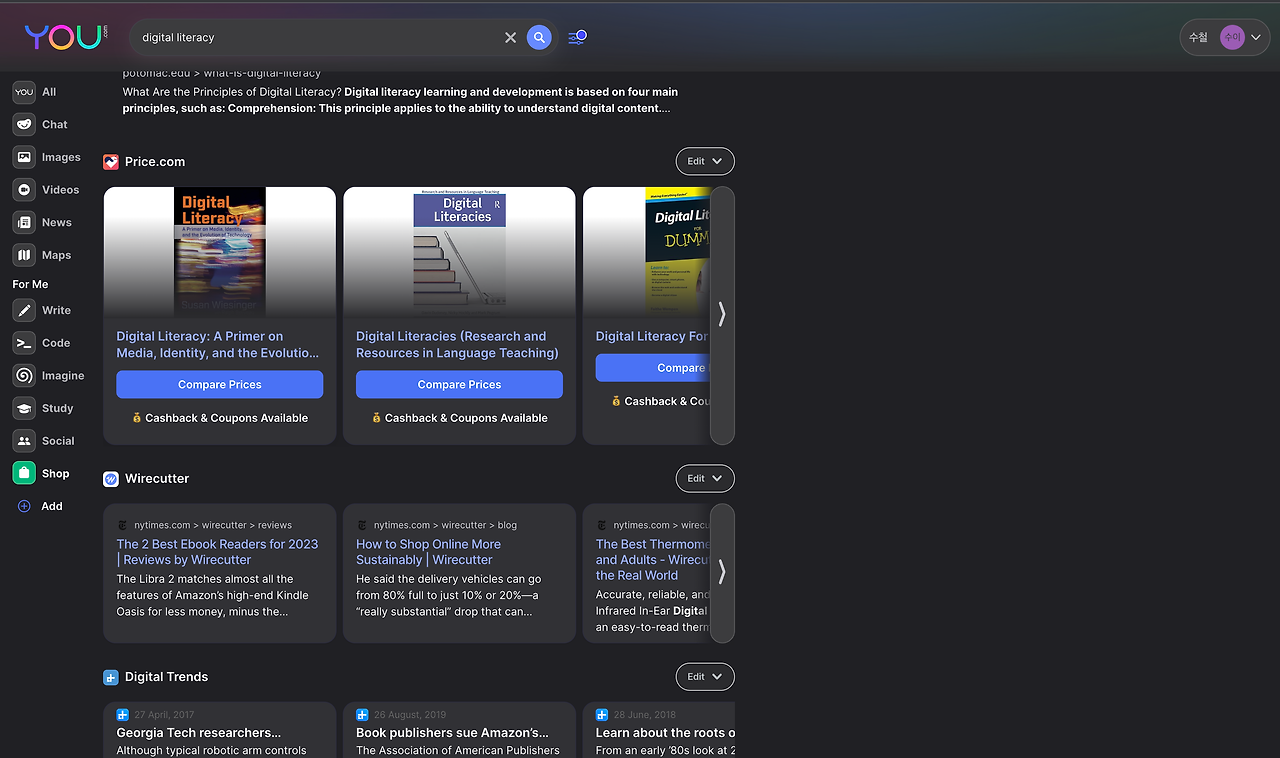
Task: Advance the Price.com carousel with right arrow
Action: [722, 315]
